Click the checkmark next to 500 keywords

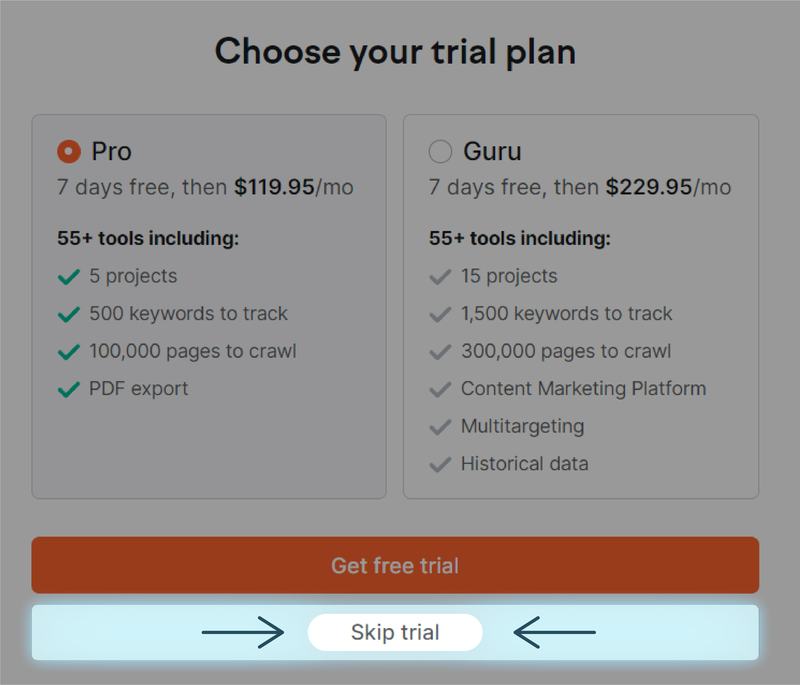(x=68, y=314)
